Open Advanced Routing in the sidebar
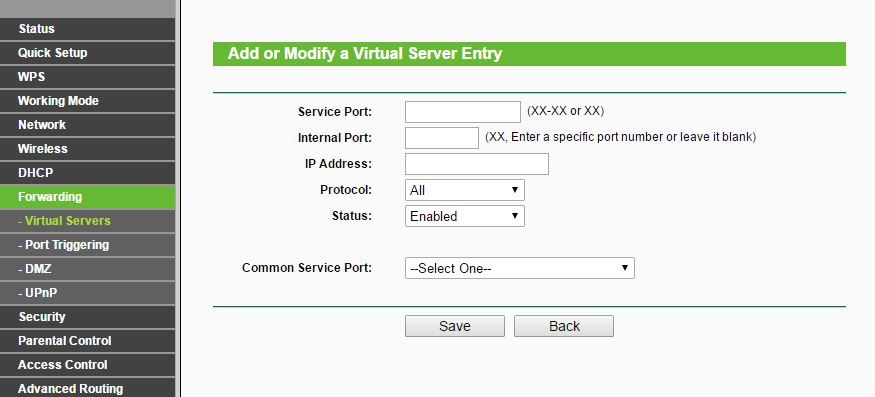The height and width of the screenshot is (397, 875). click(x=88, y=388)
